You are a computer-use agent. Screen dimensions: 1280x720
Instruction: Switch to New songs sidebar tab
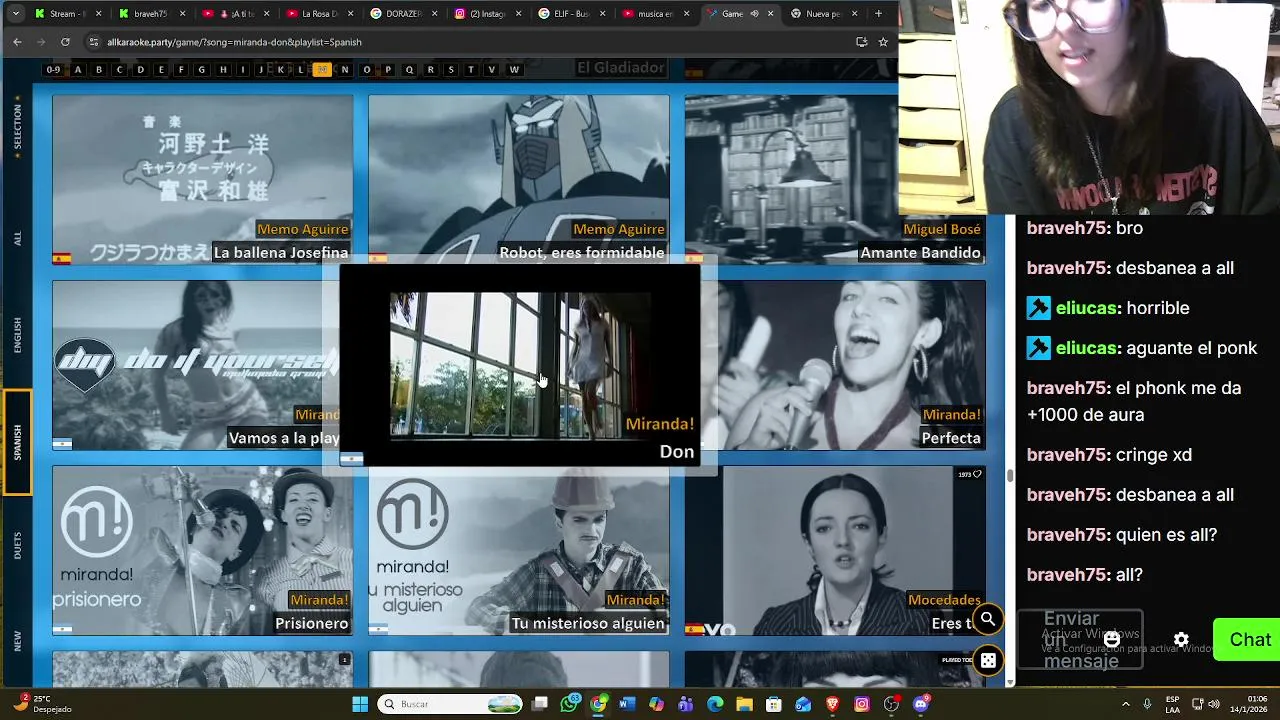[x=17, y=641]
